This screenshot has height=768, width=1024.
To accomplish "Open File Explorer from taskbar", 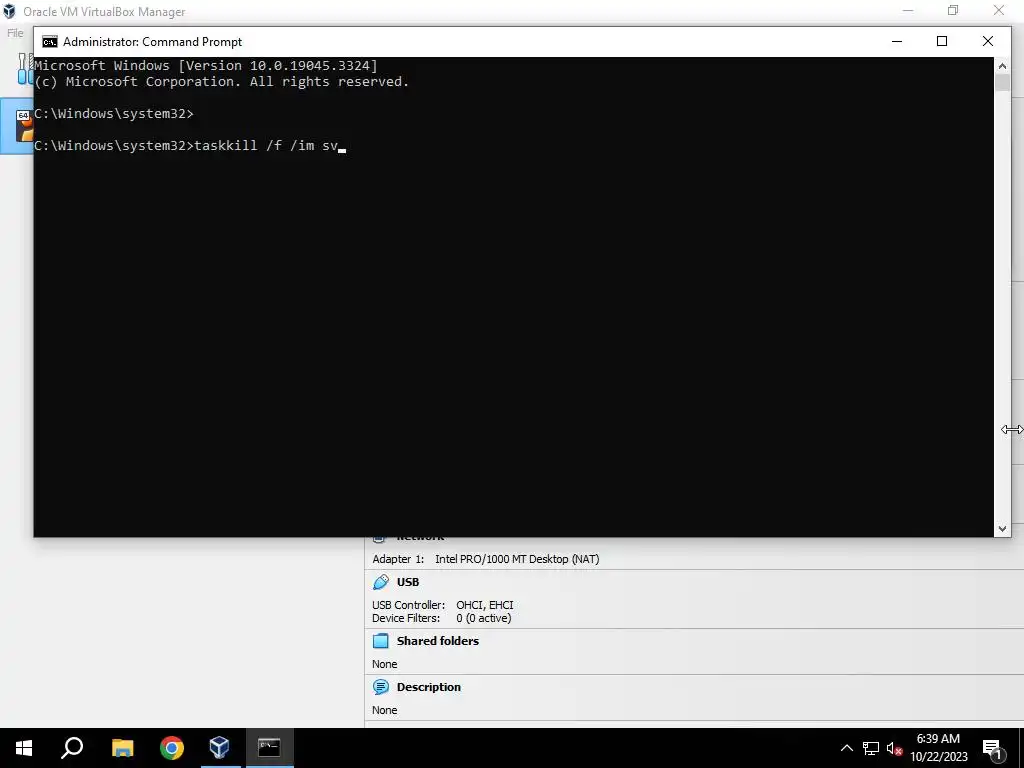I will 122,748.
